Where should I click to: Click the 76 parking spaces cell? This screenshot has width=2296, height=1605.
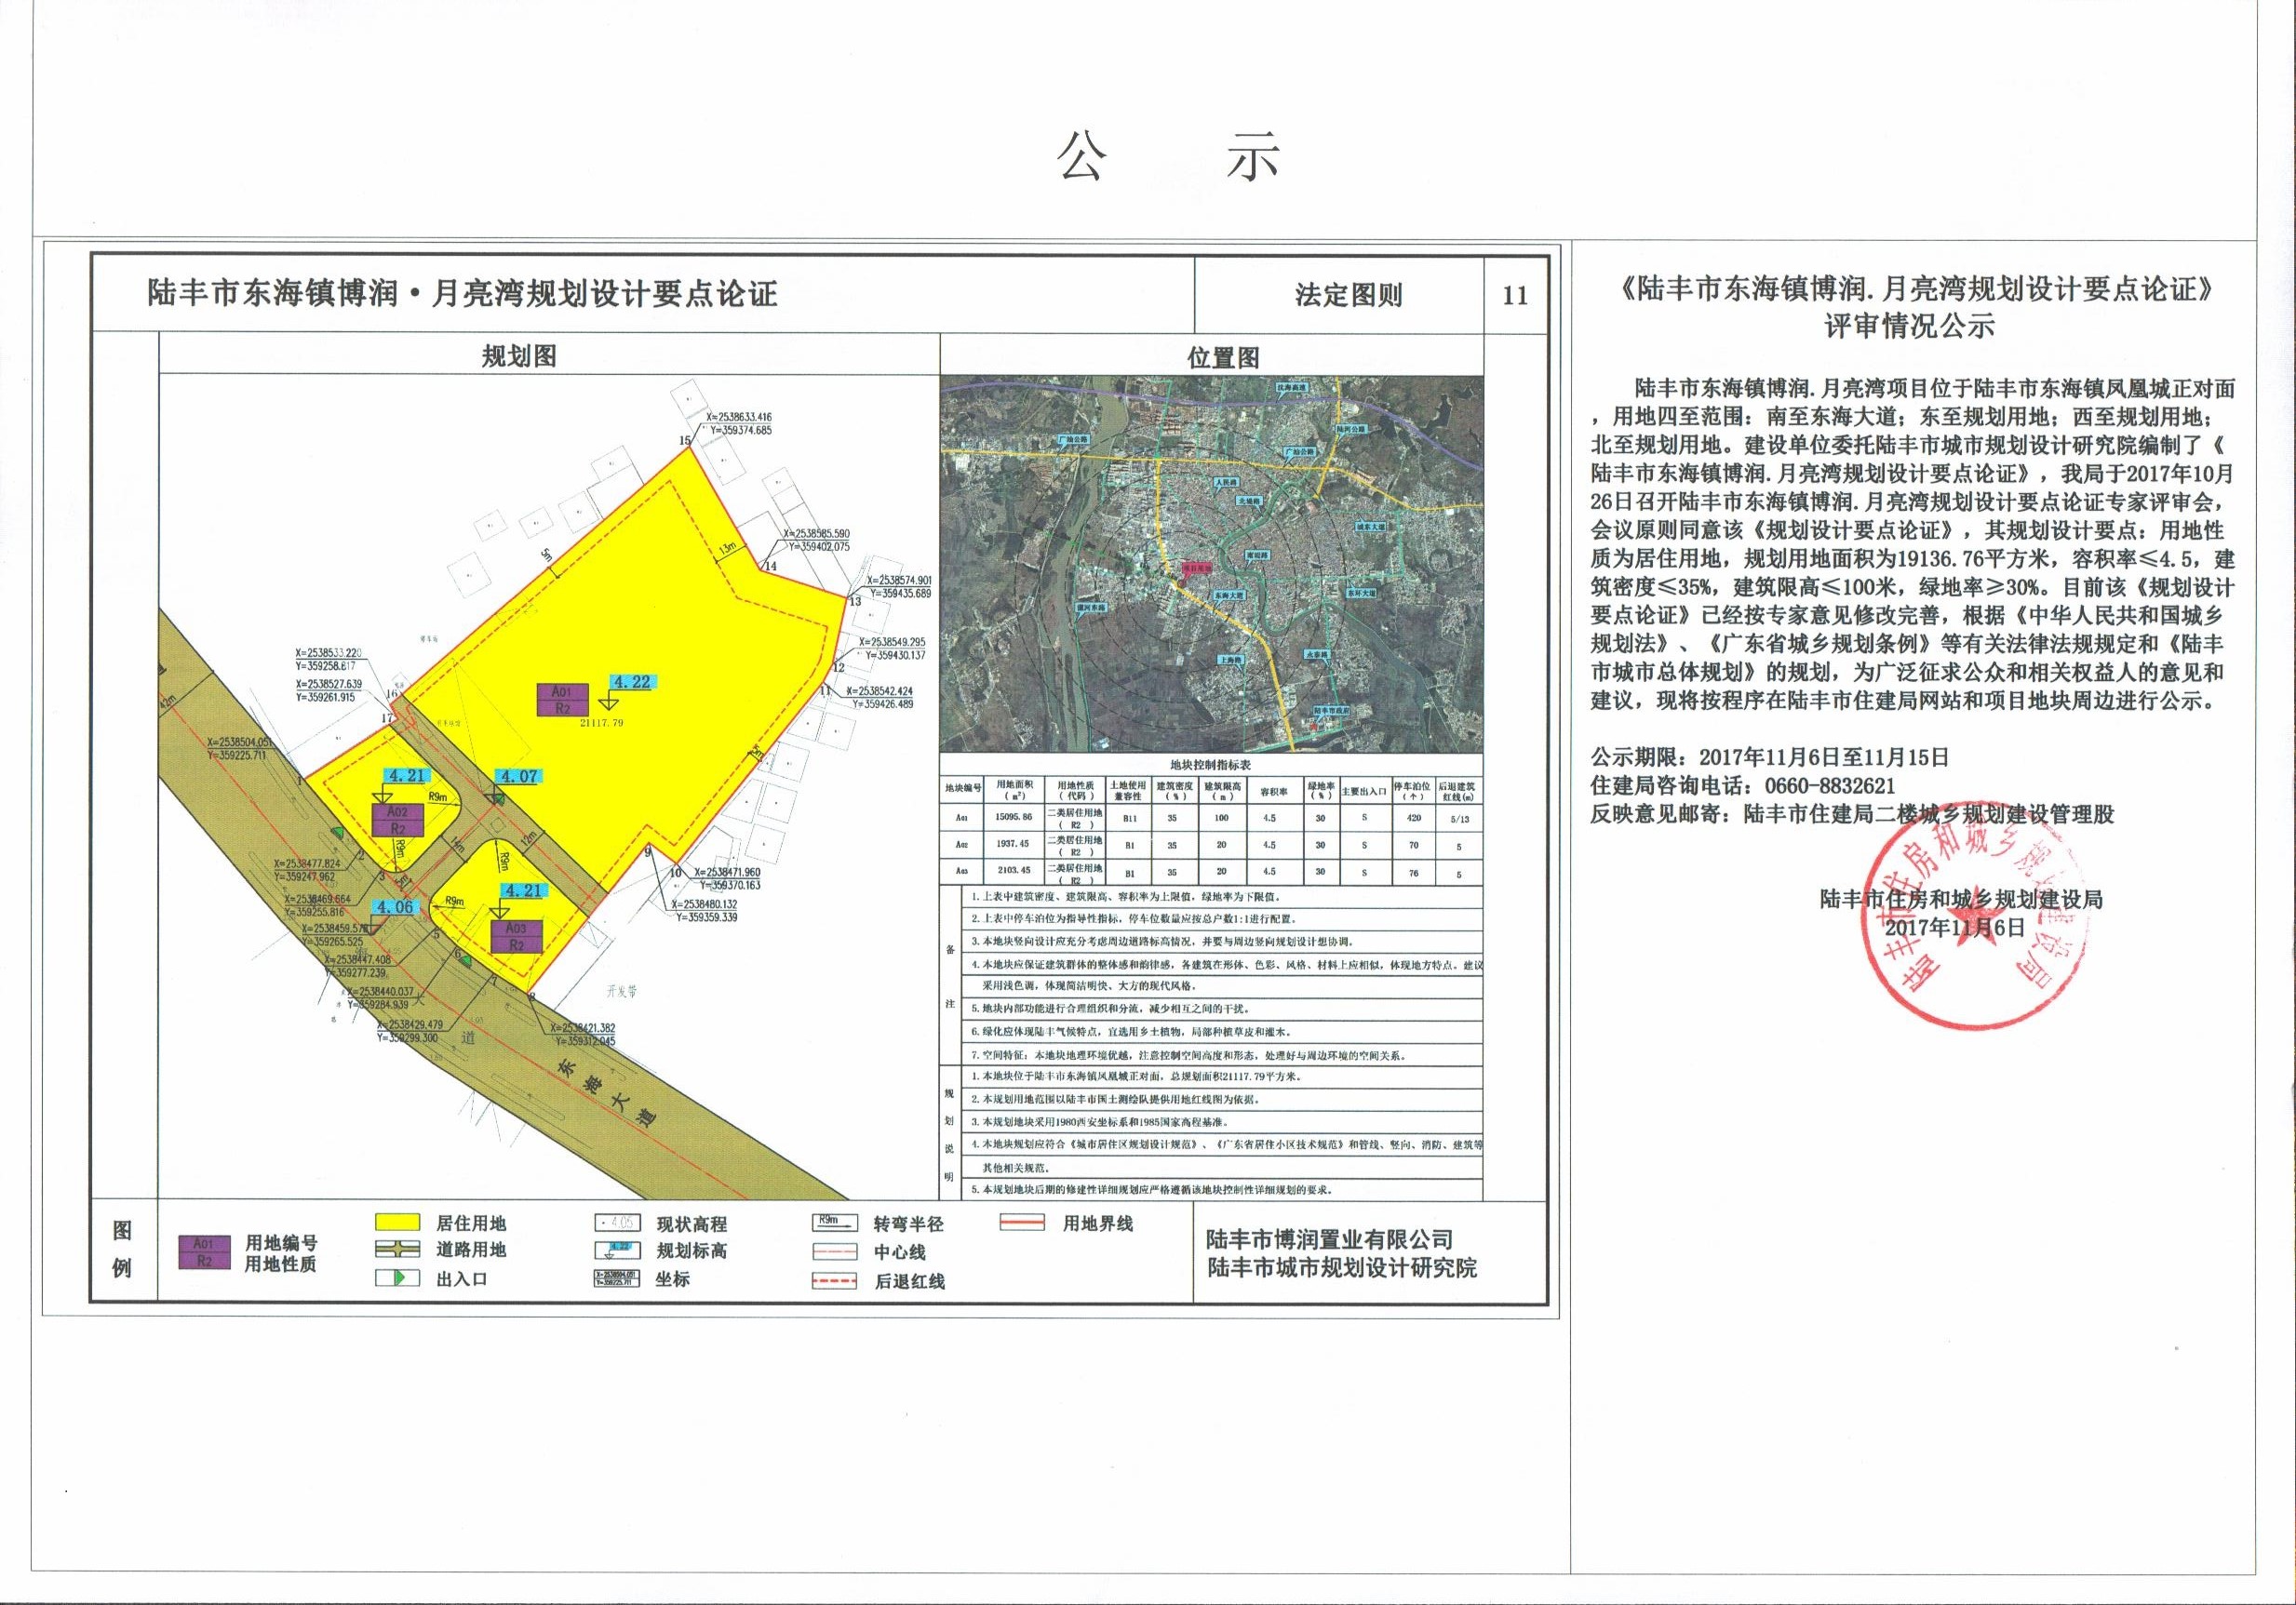(x=1414, y=872)
